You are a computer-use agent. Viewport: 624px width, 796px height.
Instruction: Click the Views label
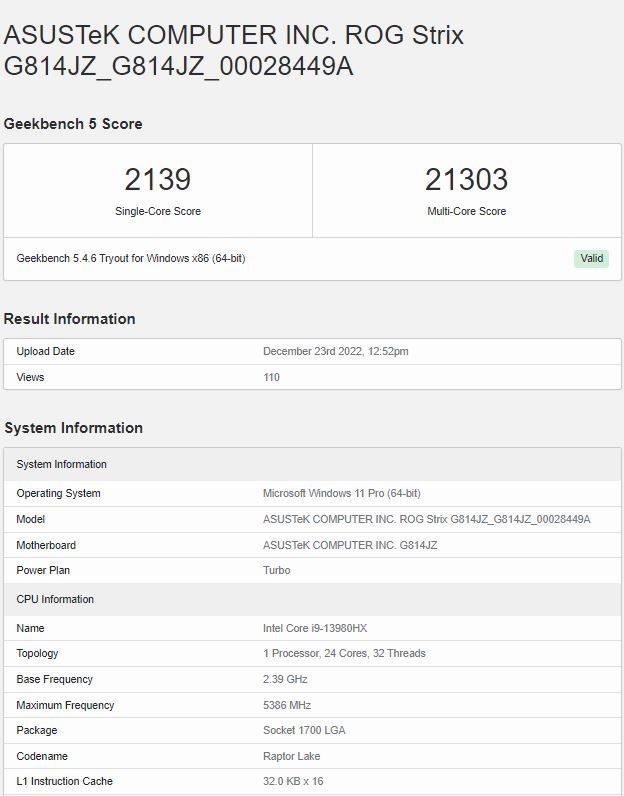point(30,377)
